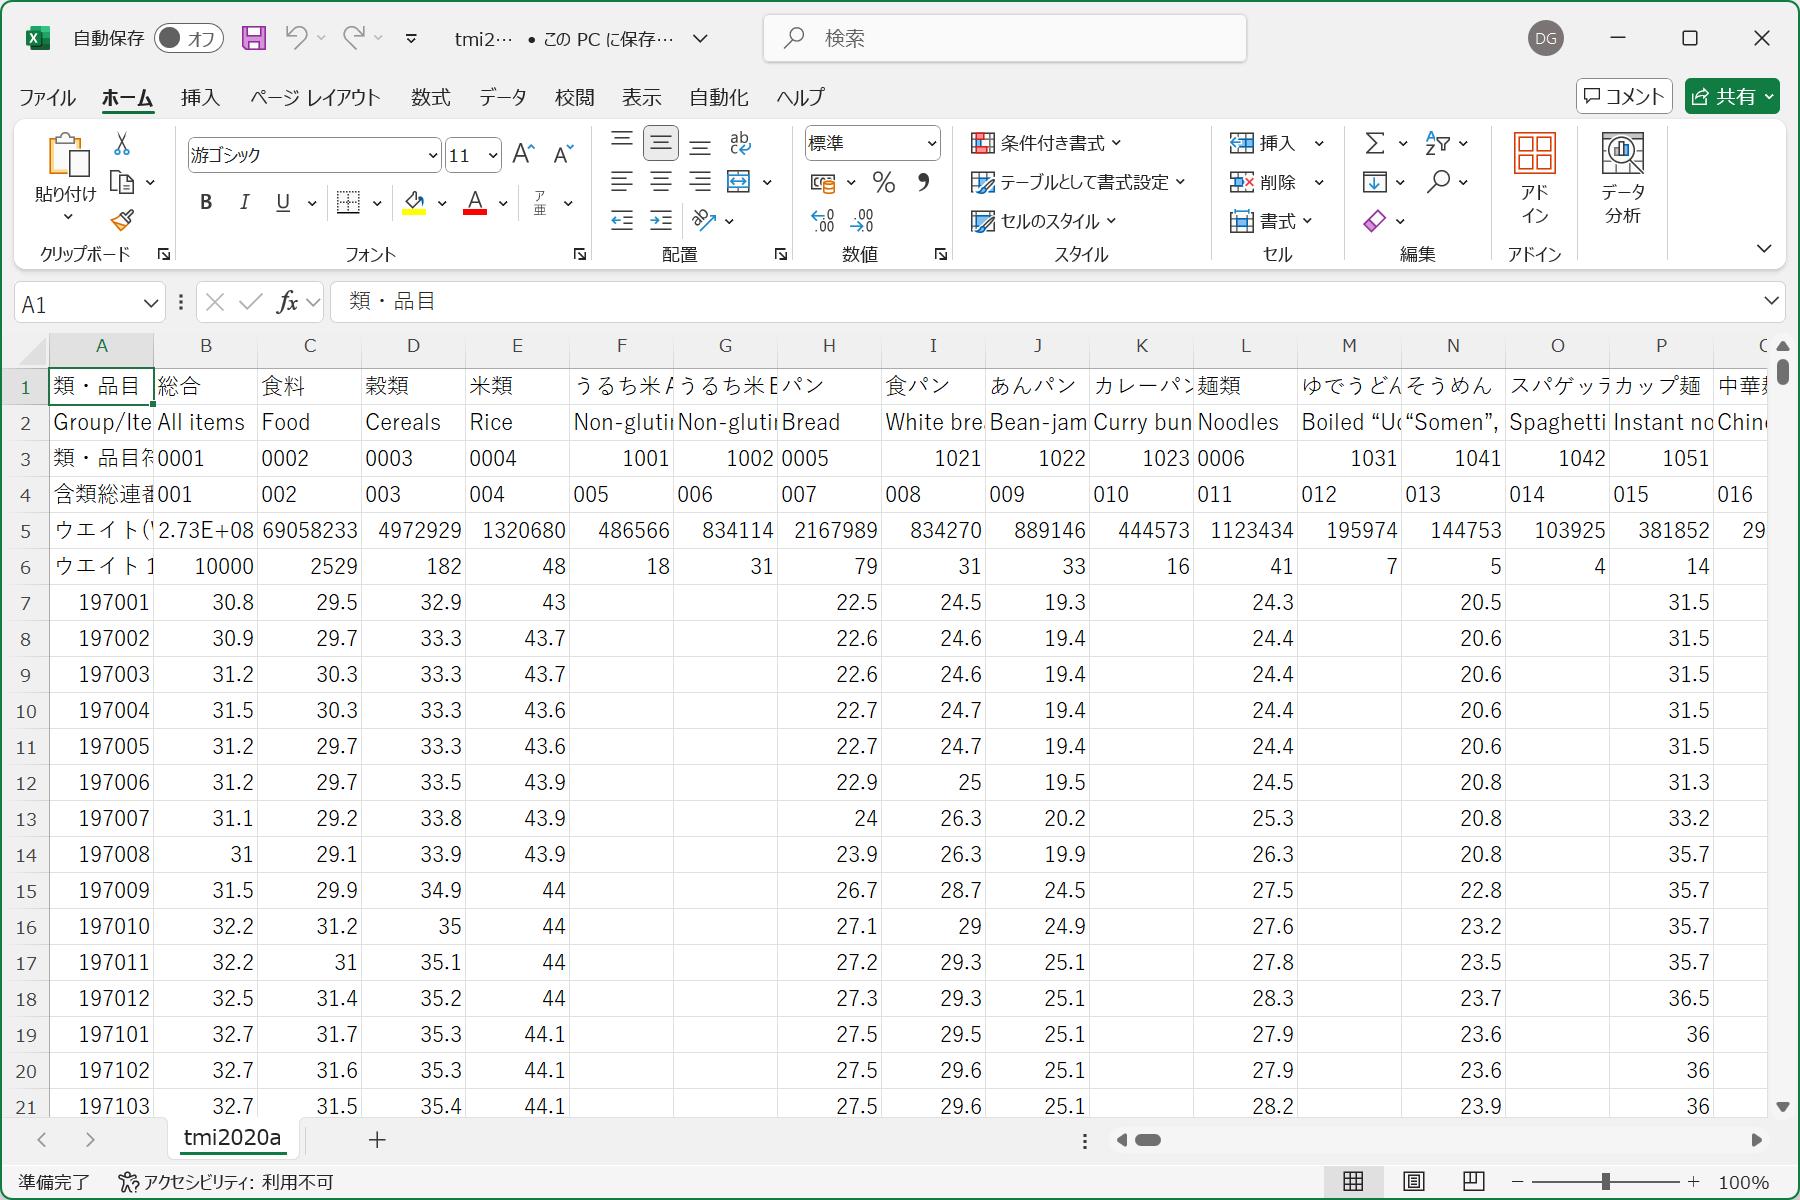Screen dimensions: 1800x1200
Task: Add a new sheet with plus button
Action: click(x=377, y=1139)
